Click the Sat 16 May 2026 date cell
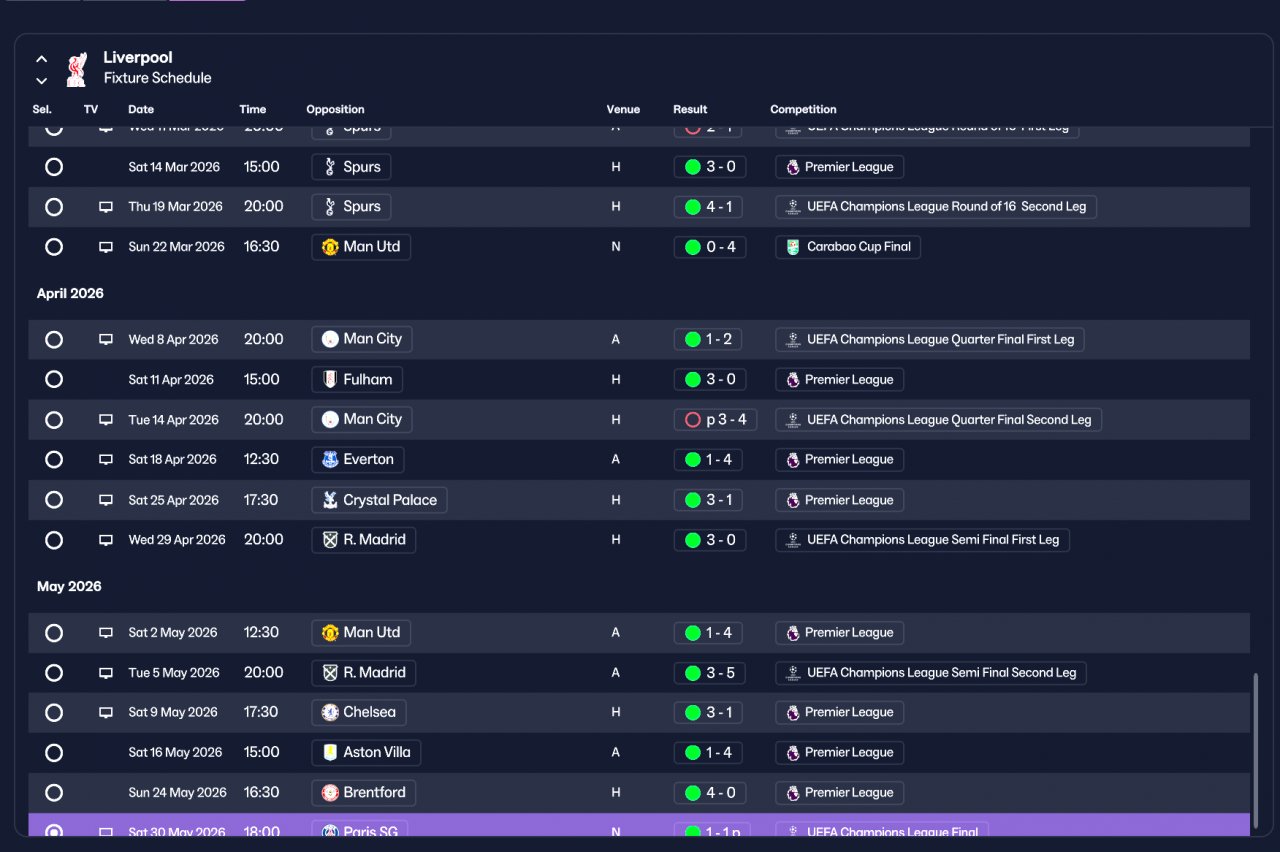The height and width of the screenshot is (852, 1280). click(175, 753)
